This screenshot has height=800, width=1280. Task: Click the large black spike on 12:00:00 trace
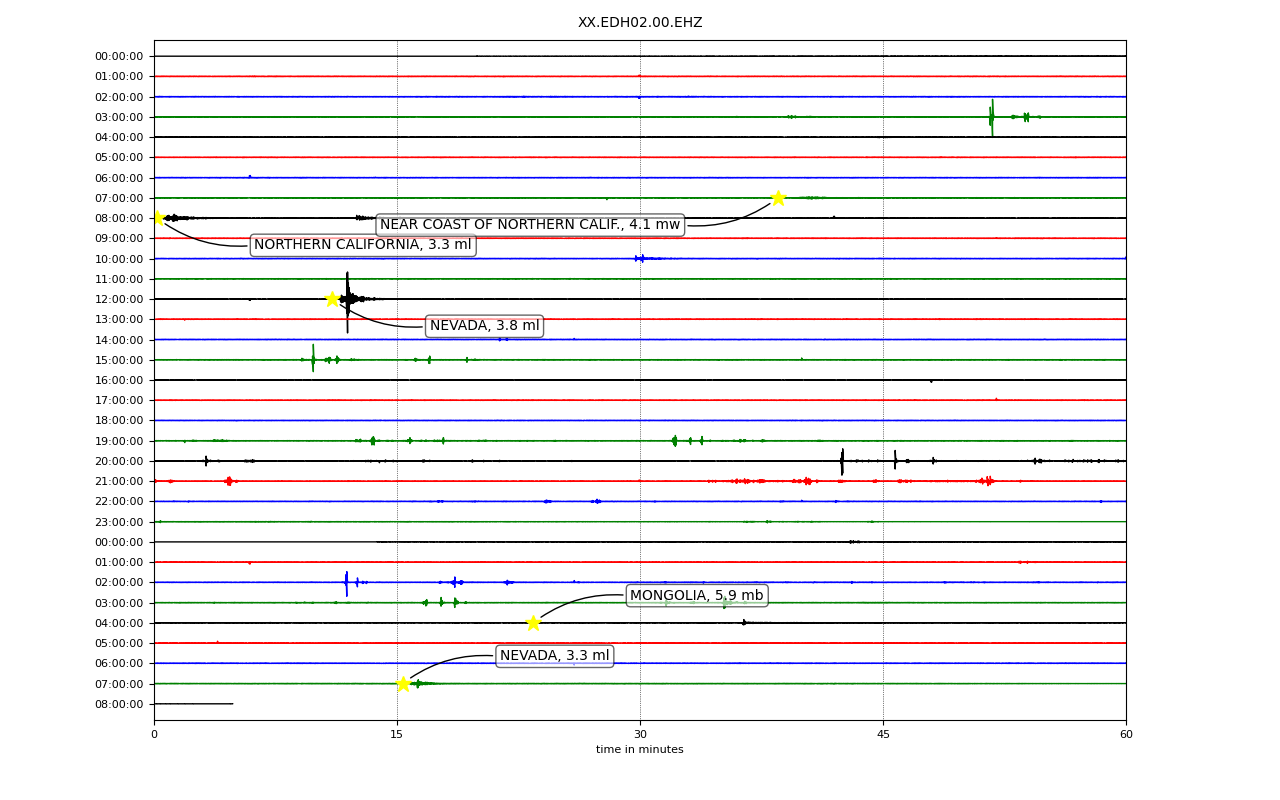[x=347, y=302]
